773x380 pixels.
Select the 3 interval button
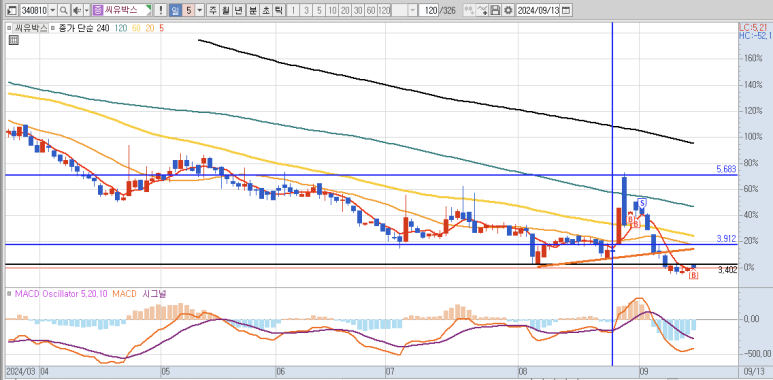point(306,10)
